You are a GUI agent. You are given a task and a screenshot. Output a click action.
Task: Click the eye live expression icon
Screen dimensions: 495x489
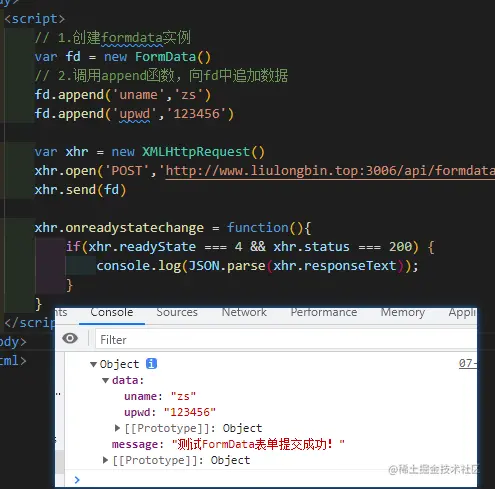pyautogui.click(x=70, y=339)
